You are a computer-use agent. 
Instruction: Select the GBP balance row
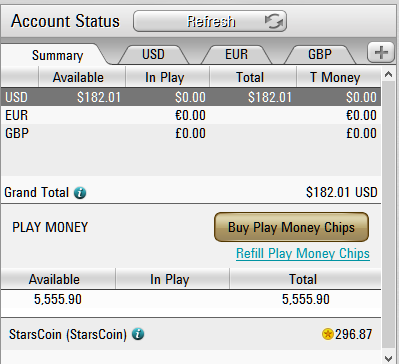click(191, 133)
